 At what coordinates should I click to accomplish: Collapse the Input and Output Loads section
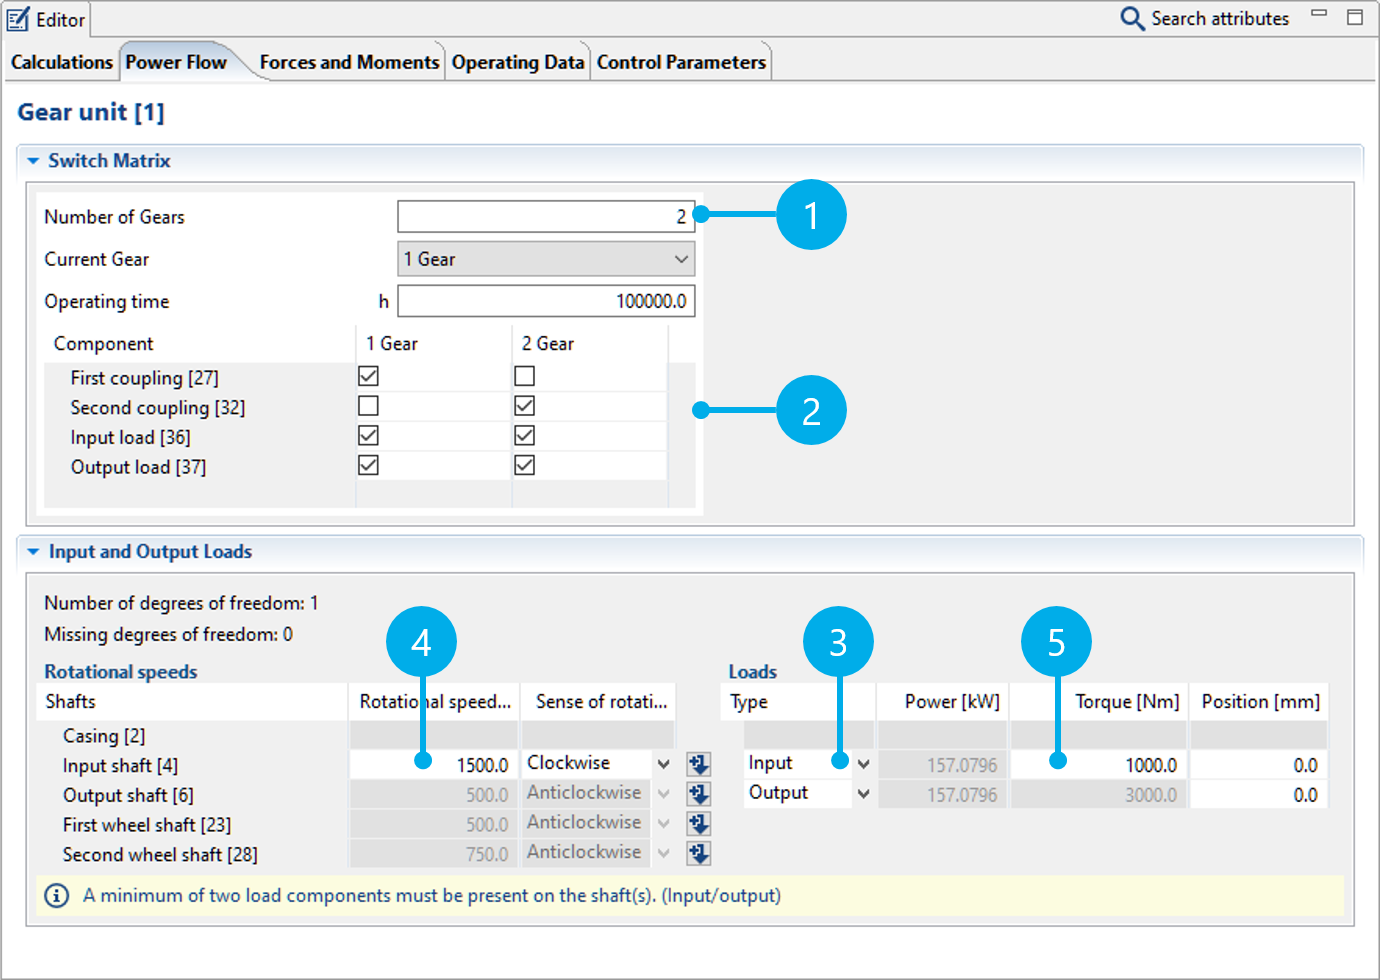click(x=33, y=552)
